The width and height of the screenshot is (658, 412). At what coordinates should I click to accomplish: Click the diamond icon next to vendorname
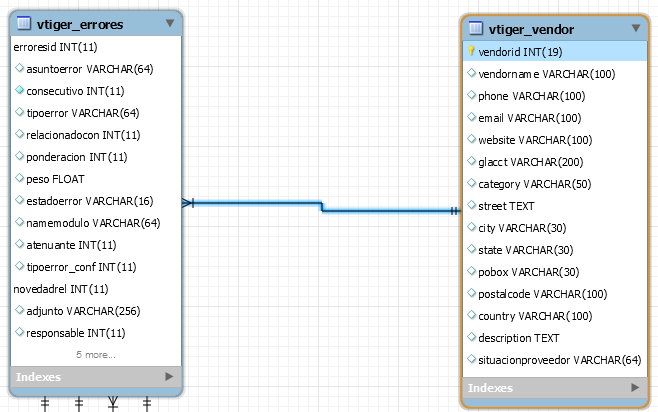[471, 72]
